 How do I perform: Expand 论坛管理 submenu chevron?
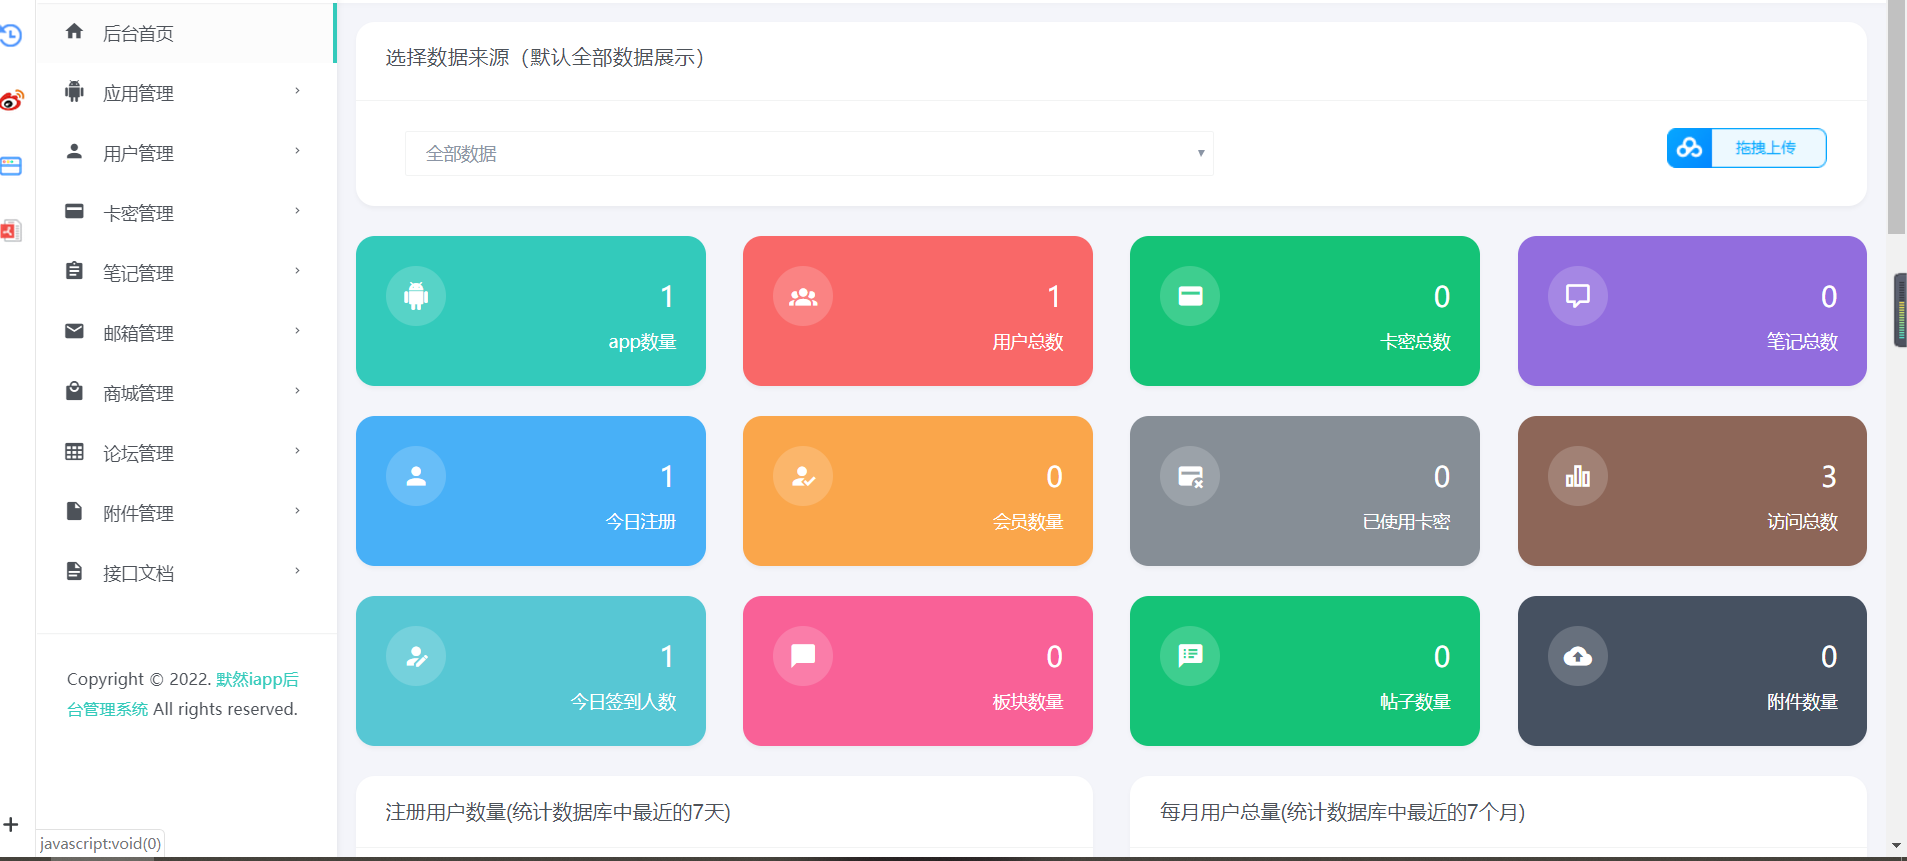click(297, 451)
